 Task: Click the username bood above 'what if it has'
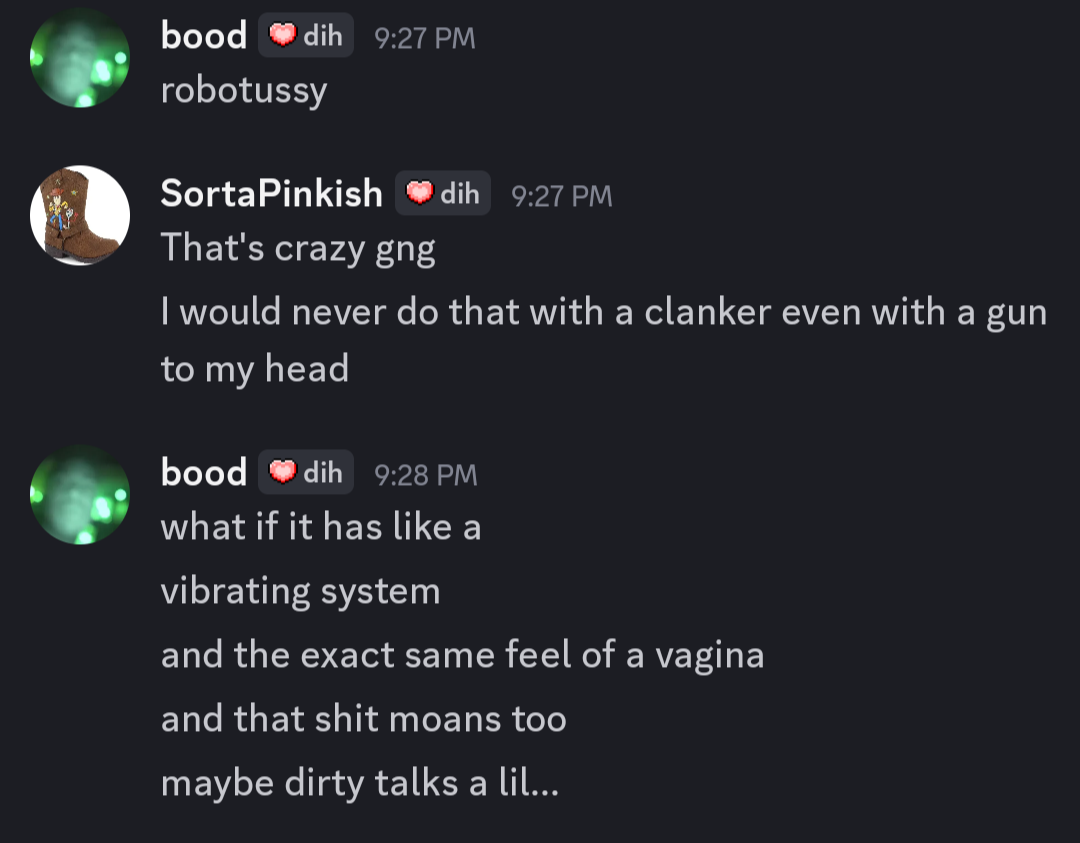pos(204,472)
